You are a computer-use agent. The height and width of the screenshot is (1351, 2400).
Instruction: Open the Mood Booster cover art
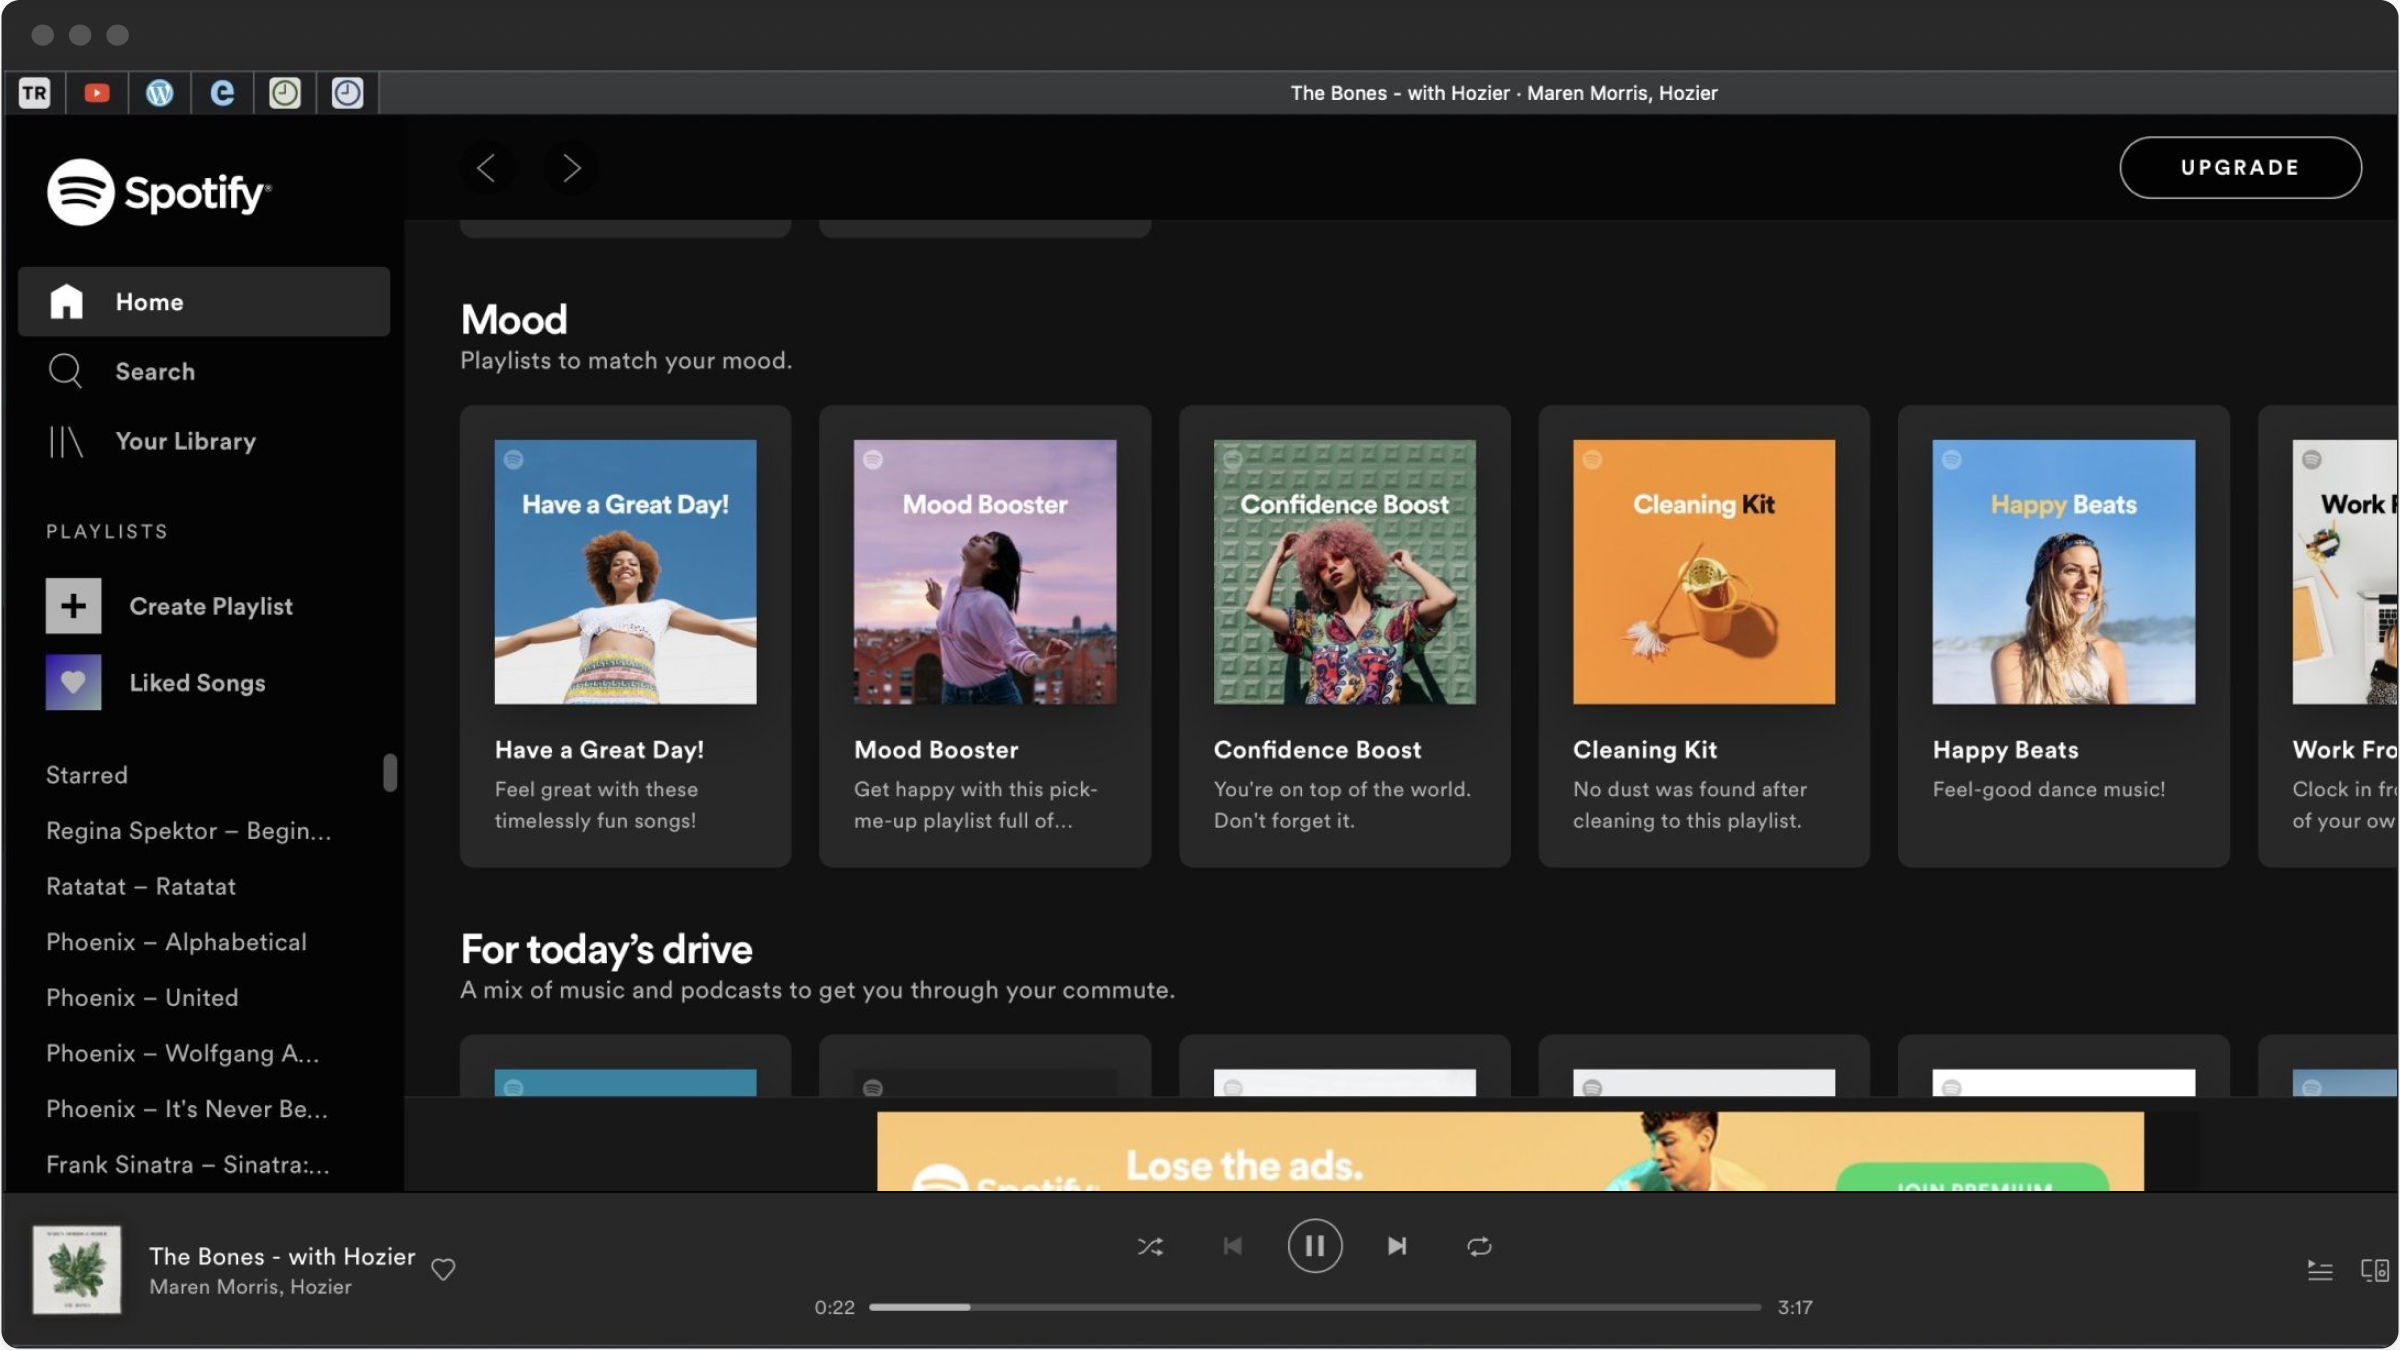(x=985, y=572)
